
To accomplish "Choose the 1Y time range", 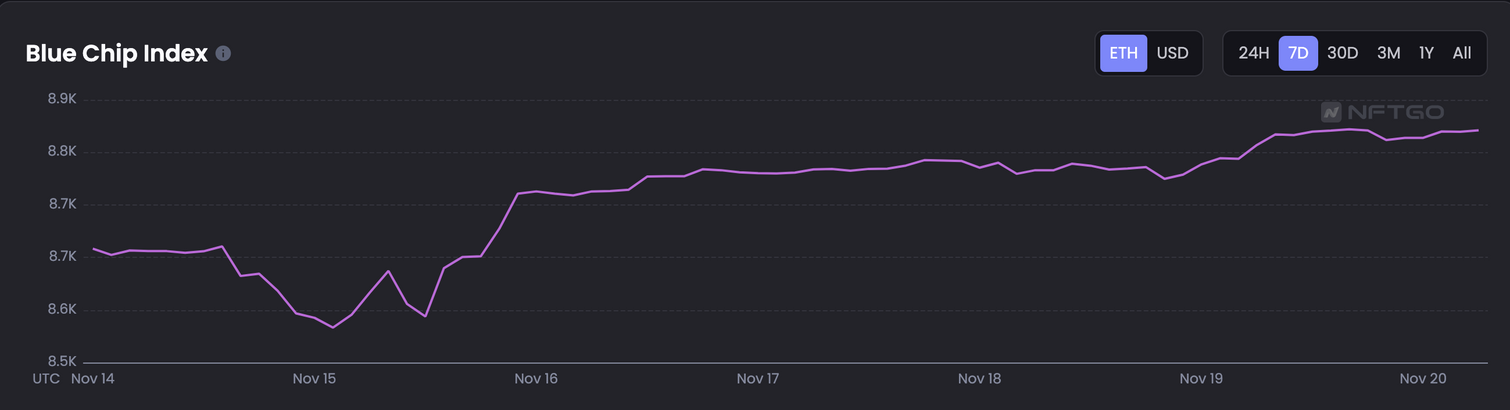I will pos(1426,53).
